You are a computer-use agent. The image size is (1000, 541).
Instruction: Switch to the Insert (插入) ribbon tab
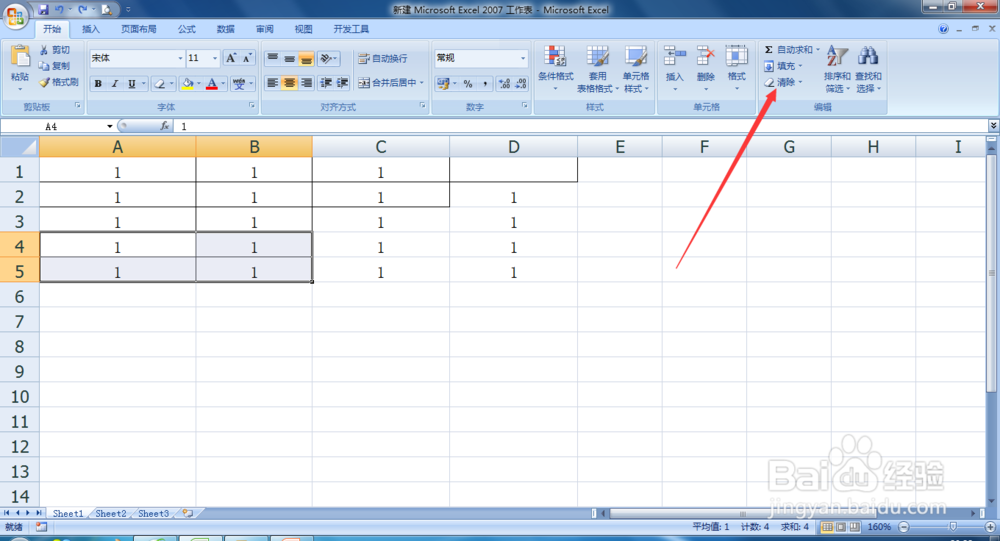pos(91,29)
